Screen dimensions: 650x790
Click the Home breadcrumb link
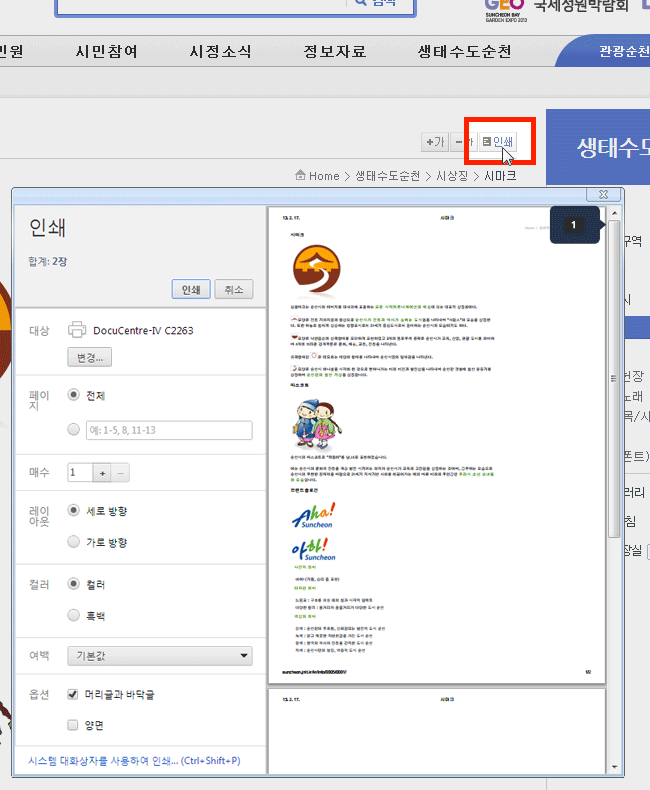324,176
